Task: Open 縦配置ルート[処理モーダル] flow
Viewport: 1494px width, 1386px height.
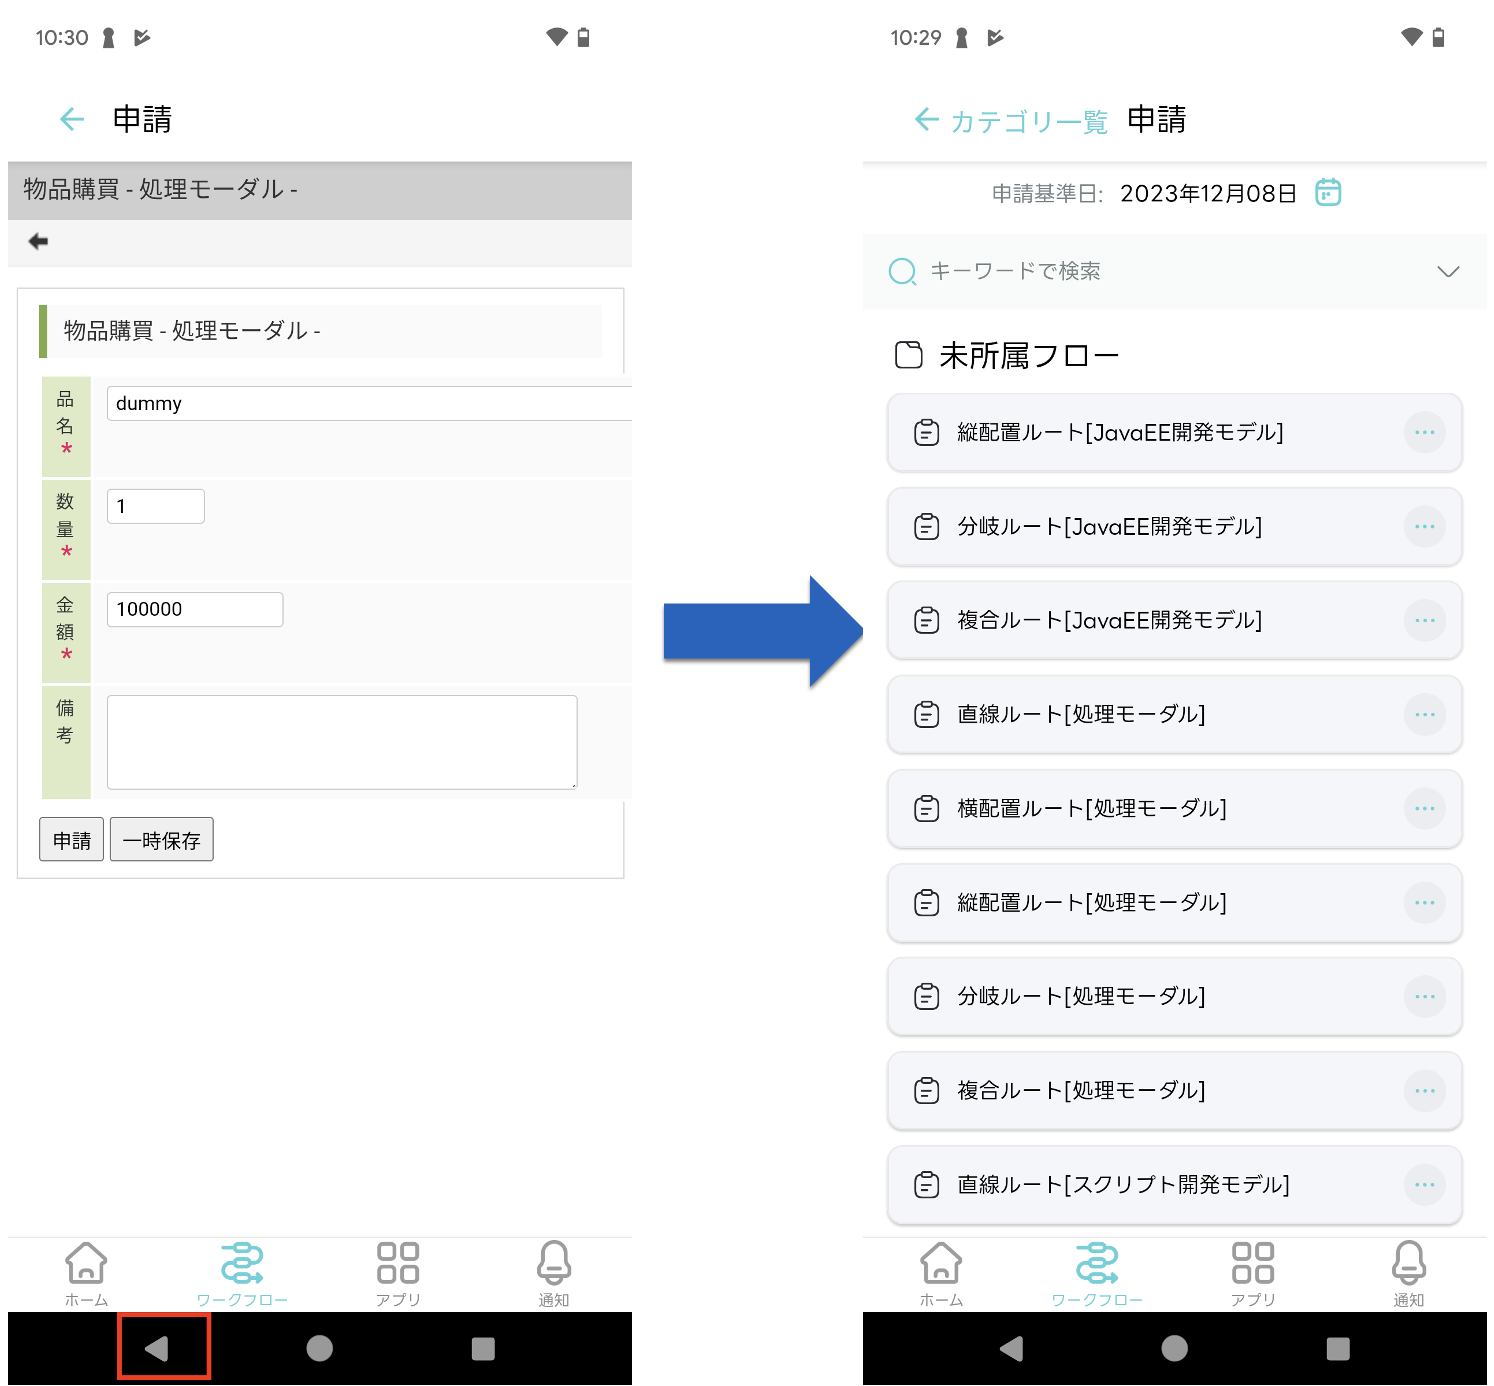Action: pos(1175,902)
